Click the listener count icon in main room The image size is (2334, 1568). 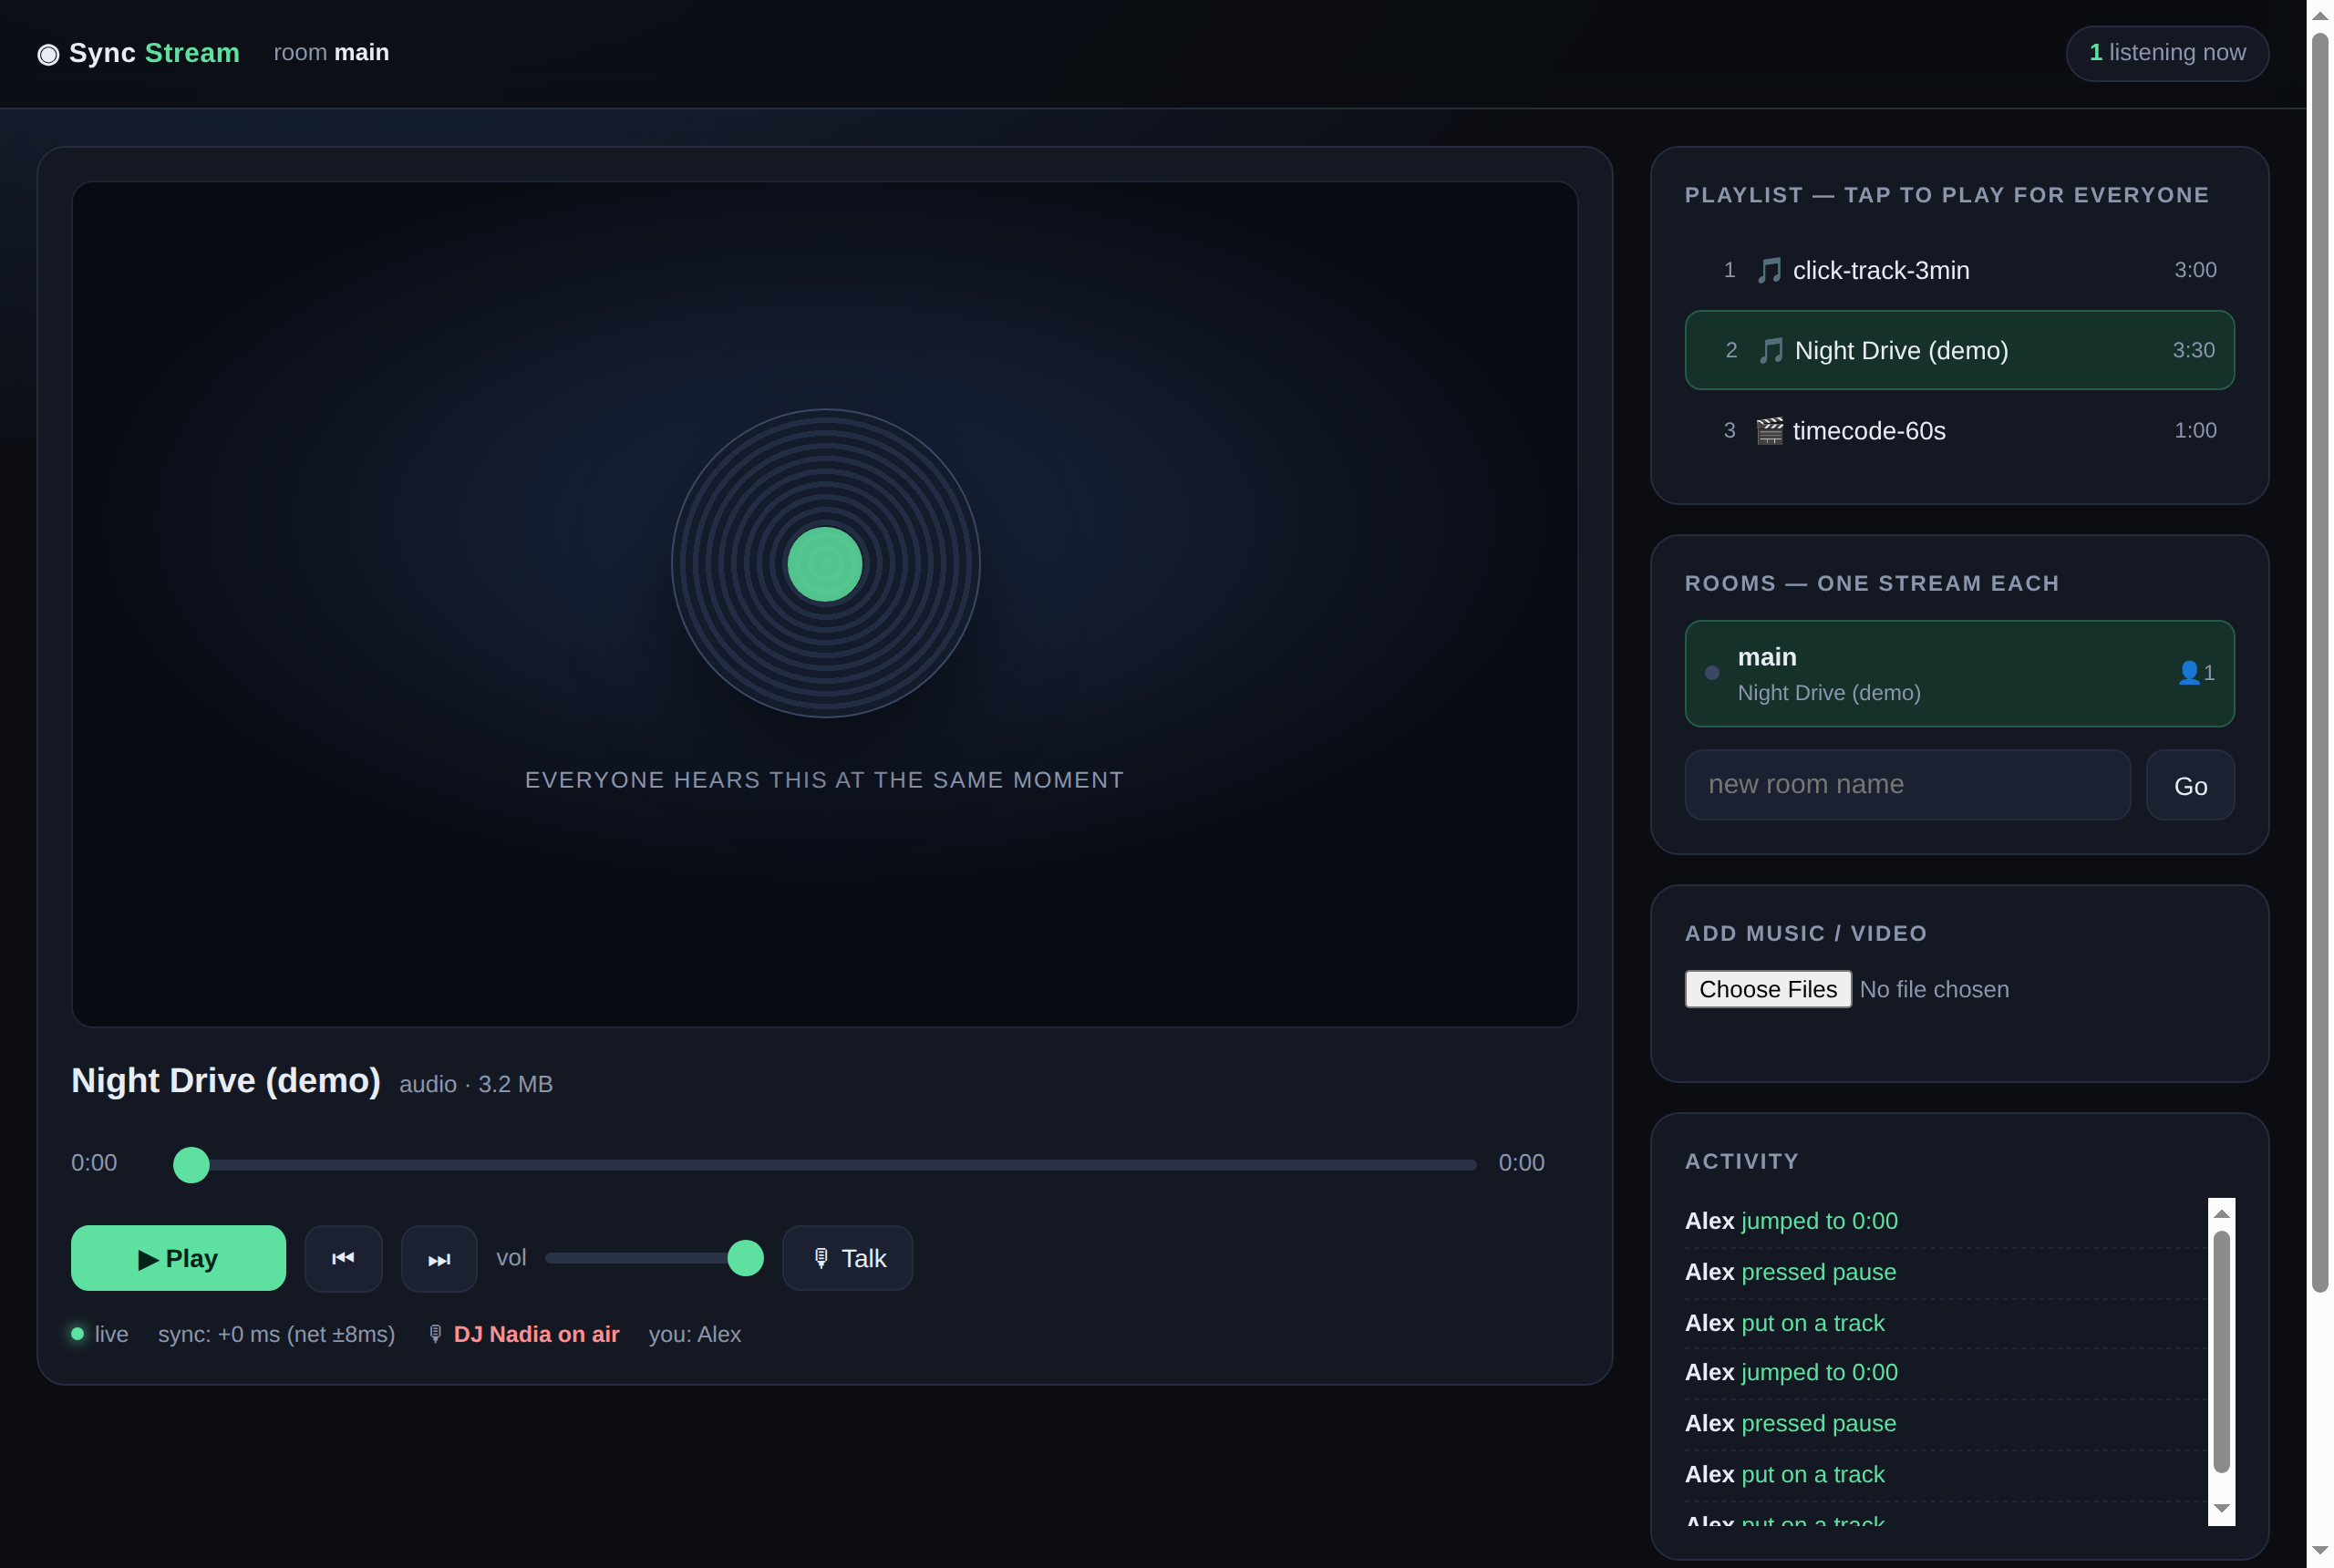(x=2189, y=673)
